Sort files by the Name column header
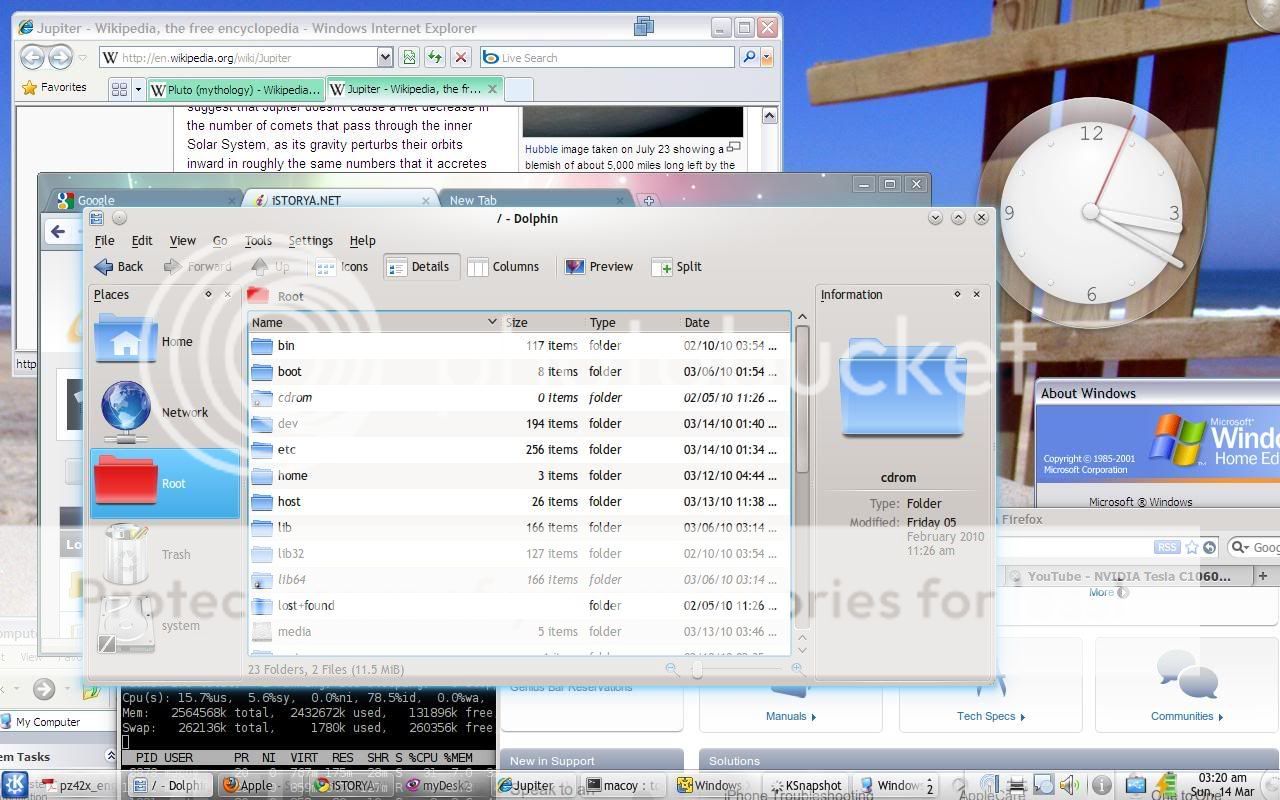This screenshot has height=800, width=1280. point(370,322)
